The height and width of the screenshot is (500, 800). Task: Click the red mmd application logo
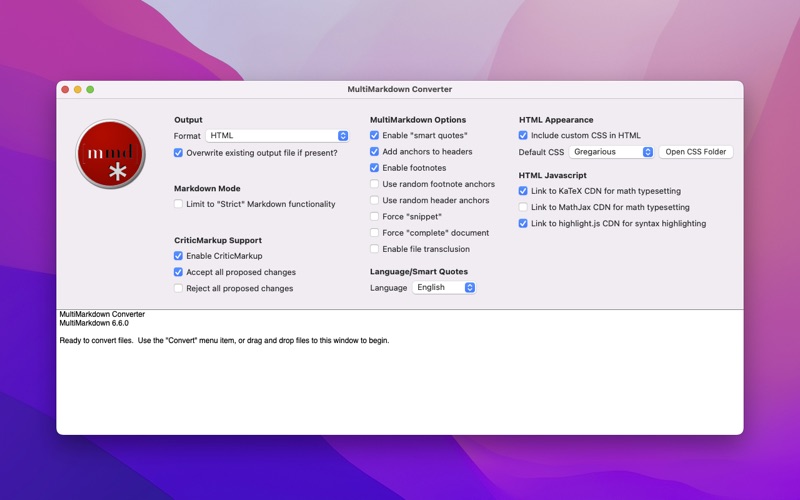(111, 154)
